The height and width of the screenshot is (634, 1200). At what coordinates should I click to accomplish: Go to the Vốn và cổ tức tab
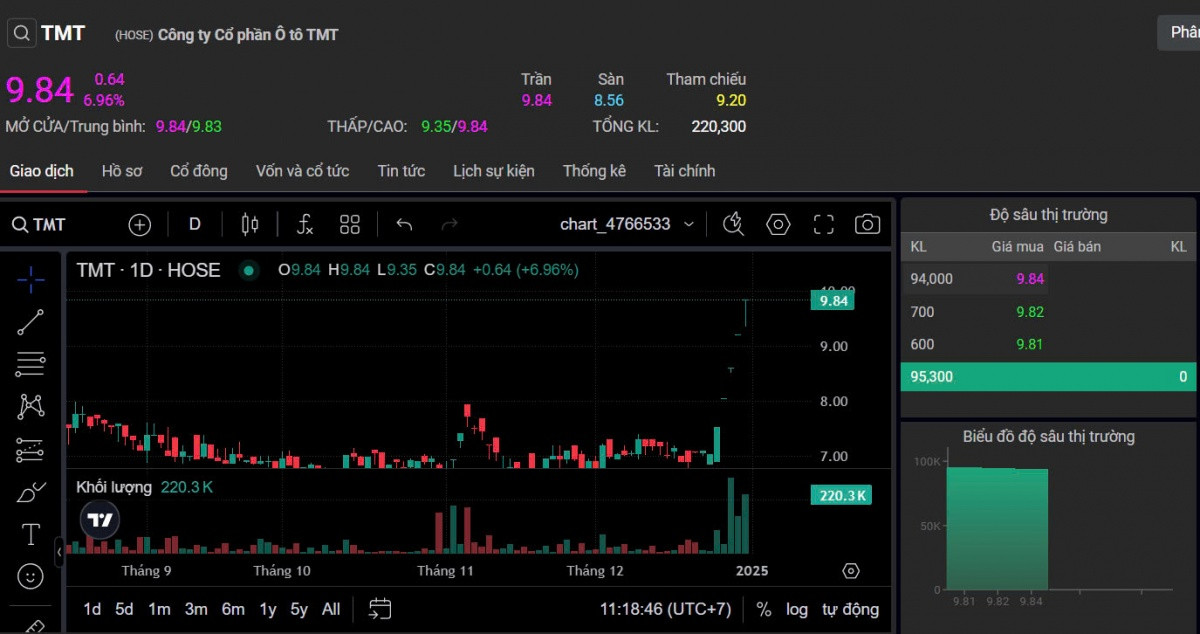click(302, 171)
